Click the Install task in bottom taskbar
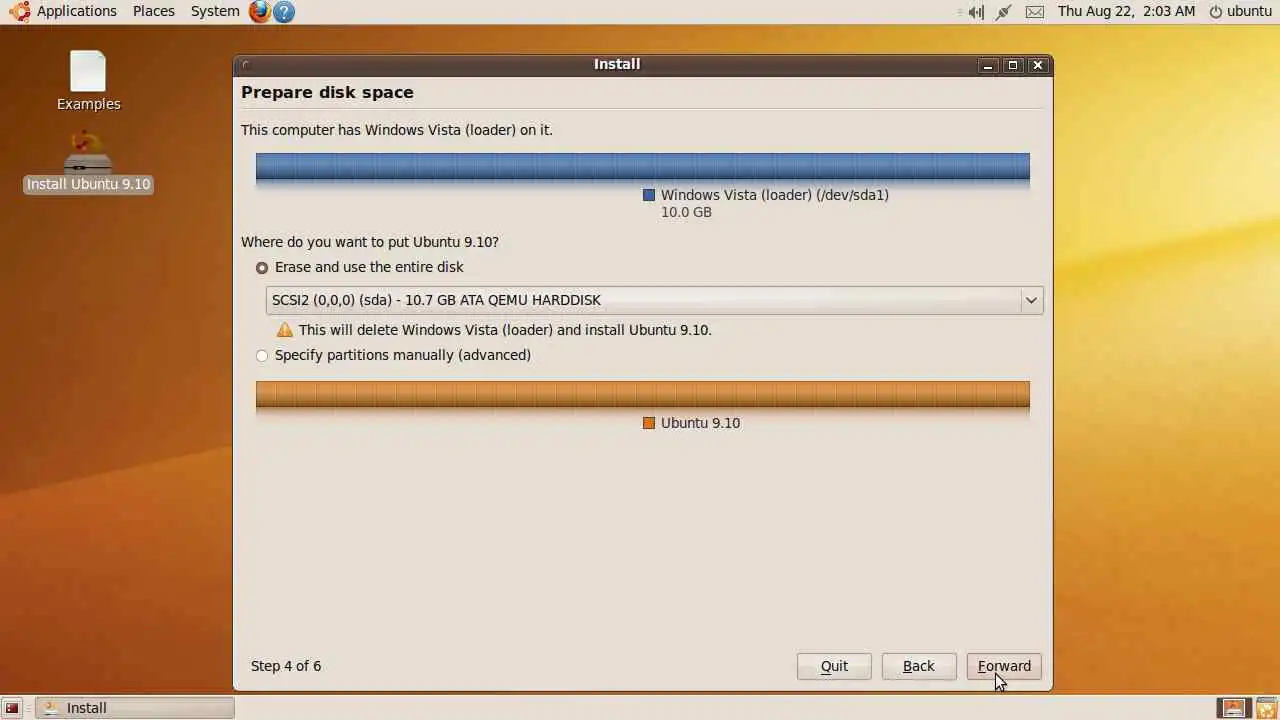 (x=135, y=708)
